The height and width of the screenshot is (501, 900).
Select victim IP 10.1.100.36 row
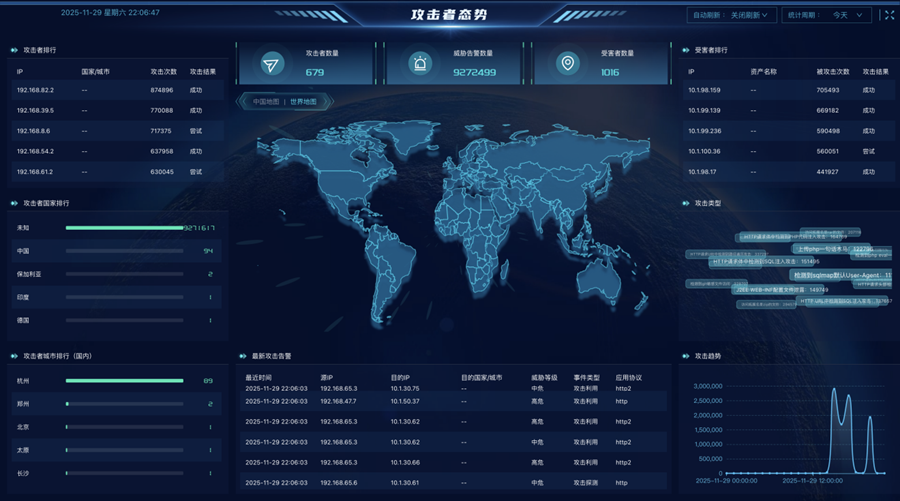pyautogui.click(x=789, y=152)
